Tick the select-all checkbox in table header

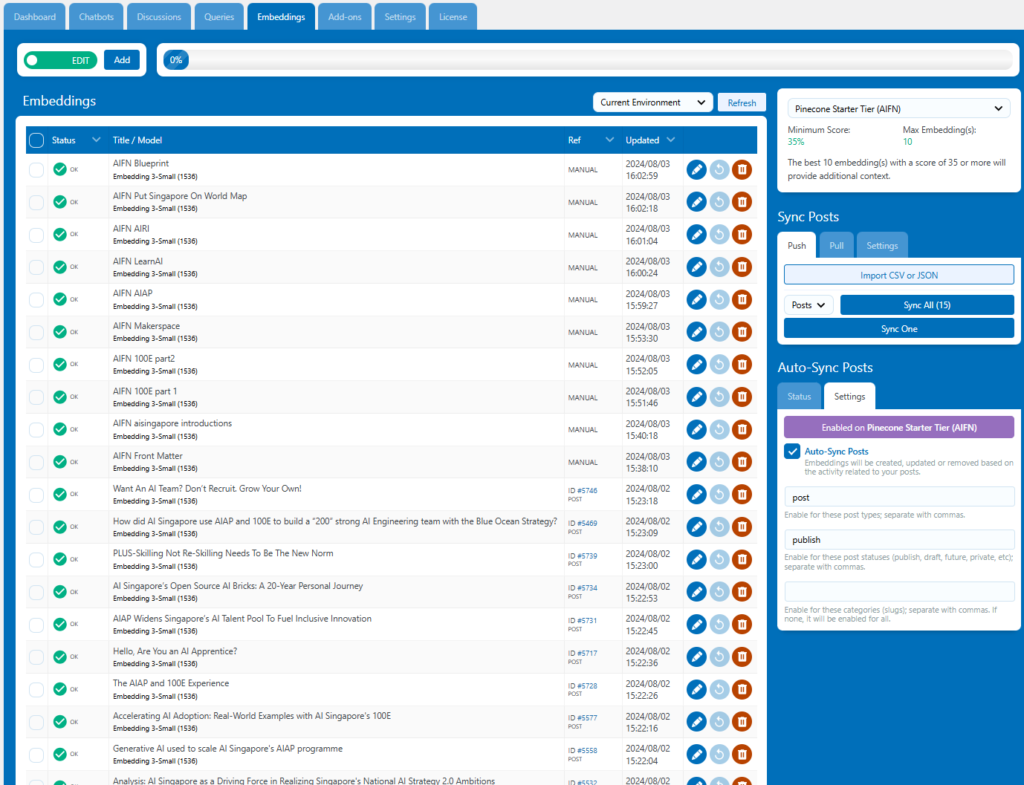(x=36, y=140)
